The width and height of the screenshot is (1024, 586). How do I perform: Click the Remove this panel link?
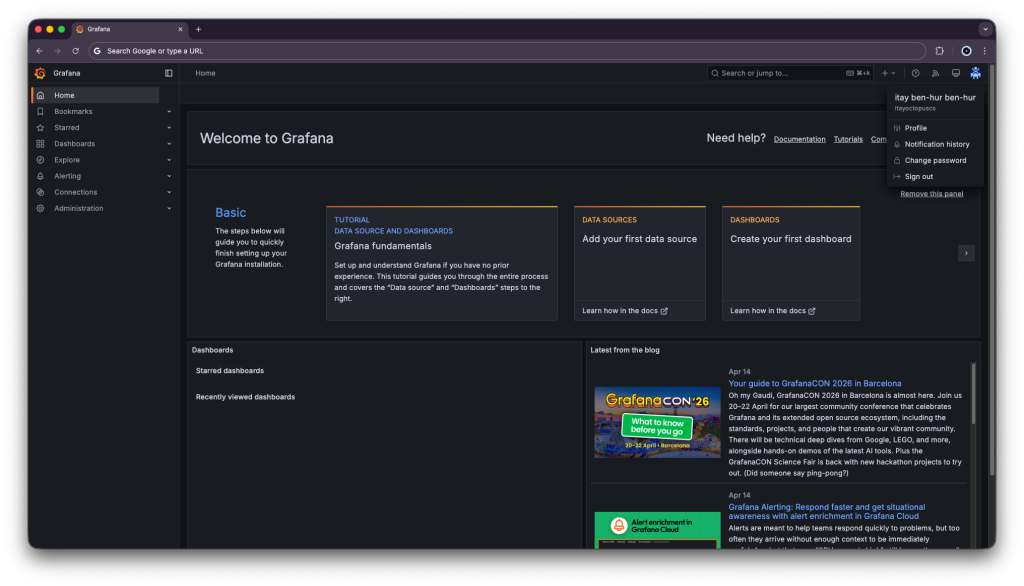click(x=931, y=194)
